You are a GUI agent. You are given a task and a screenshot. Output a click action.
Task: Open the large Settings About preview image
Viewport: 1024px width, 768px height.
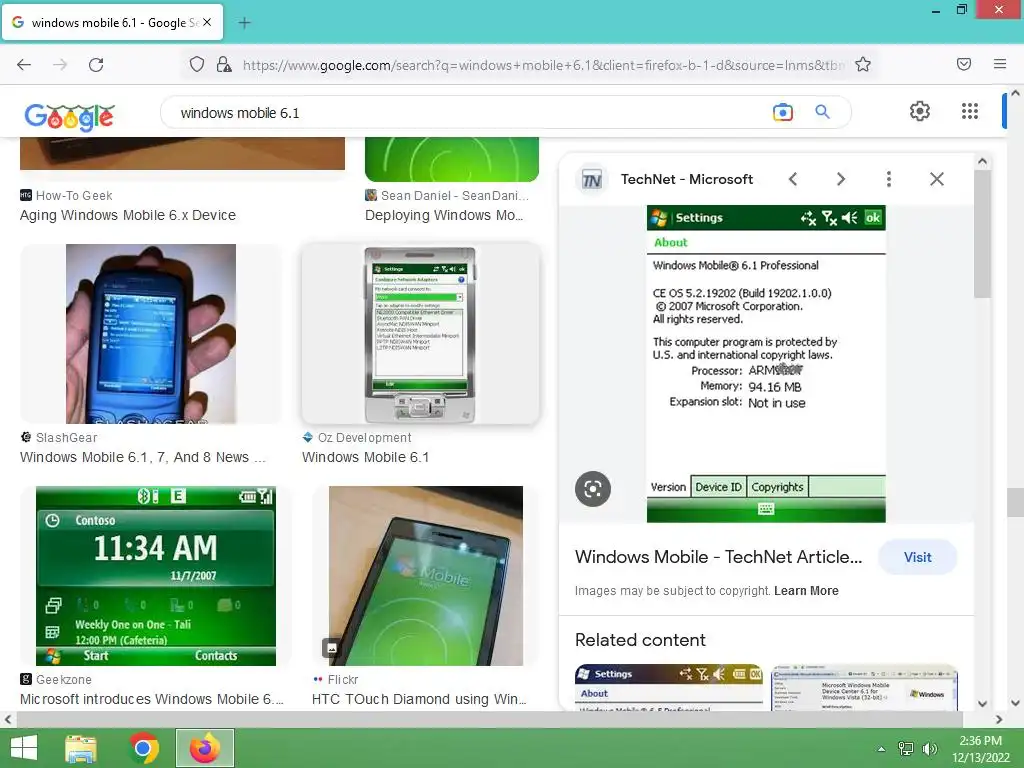click(x=766, y=364)
